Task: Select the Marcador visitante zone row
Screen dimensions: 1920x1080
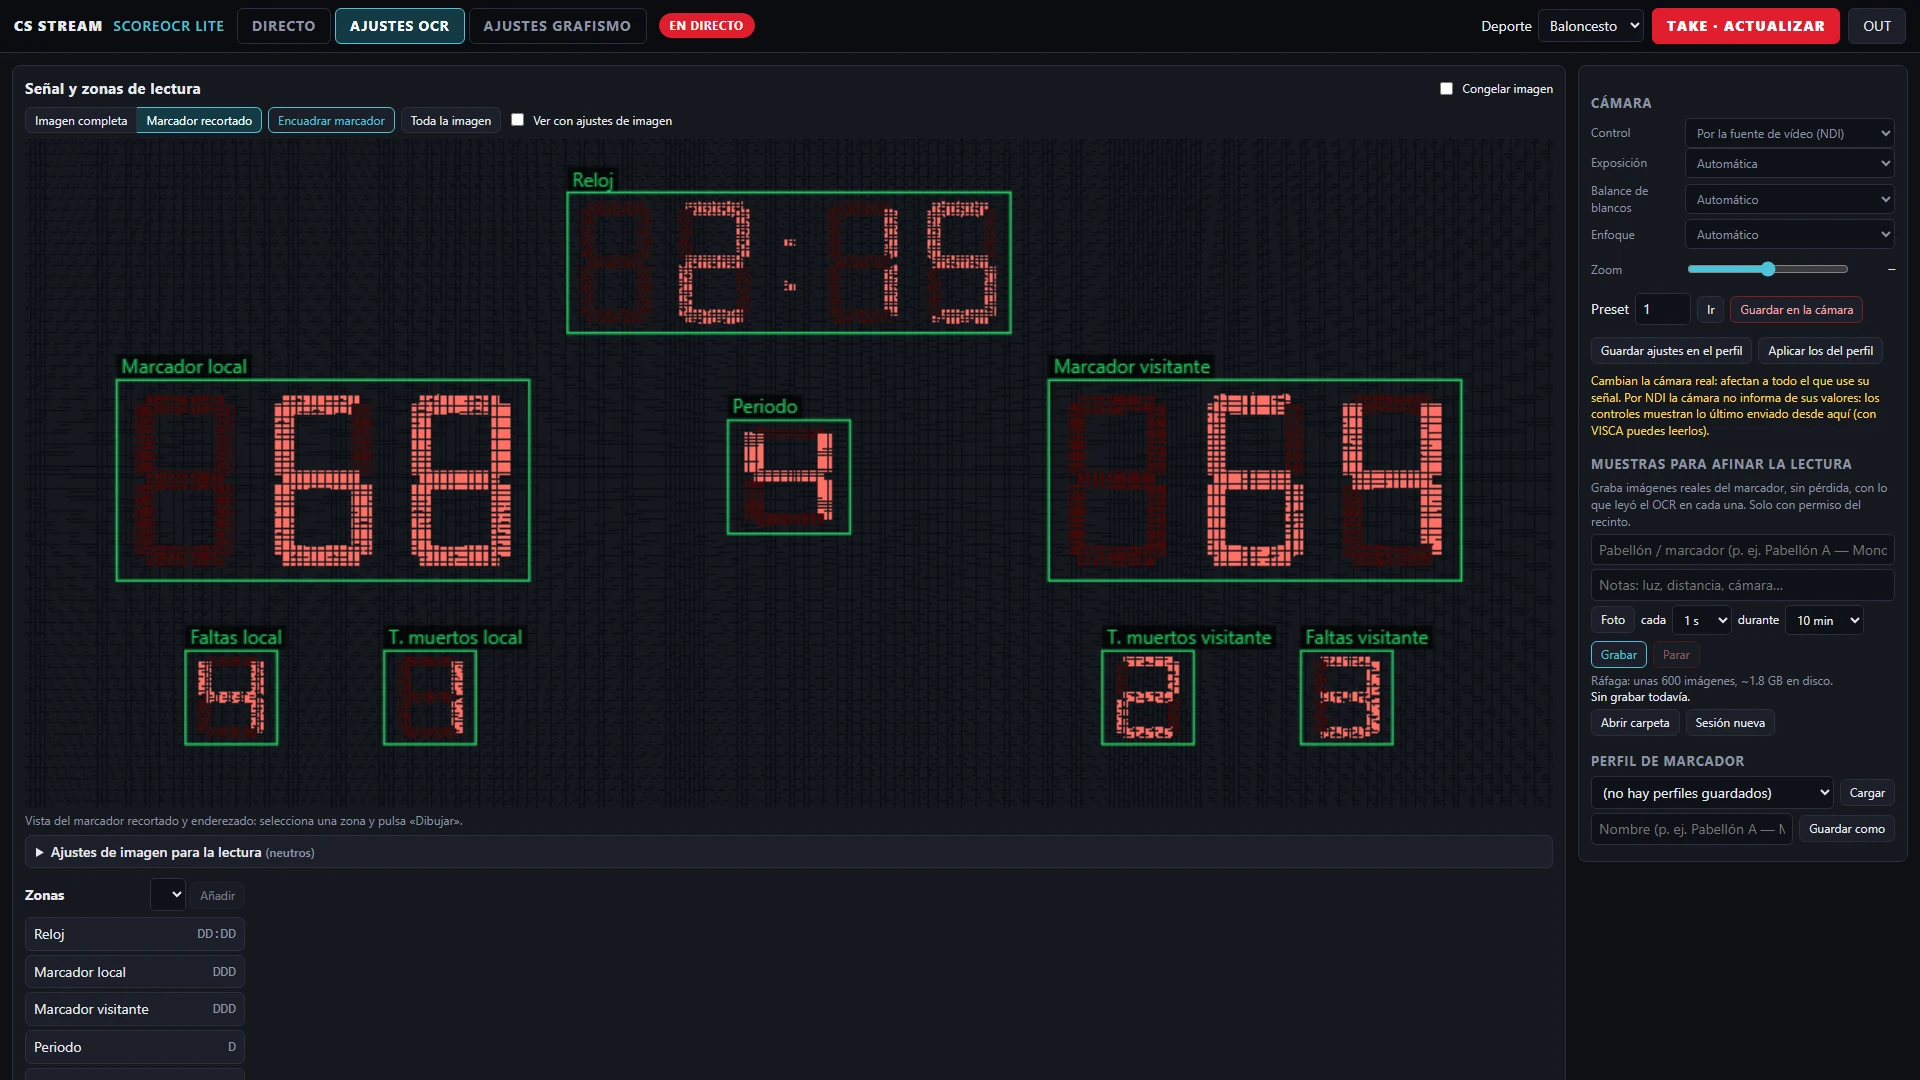Action: point(135,1009)
